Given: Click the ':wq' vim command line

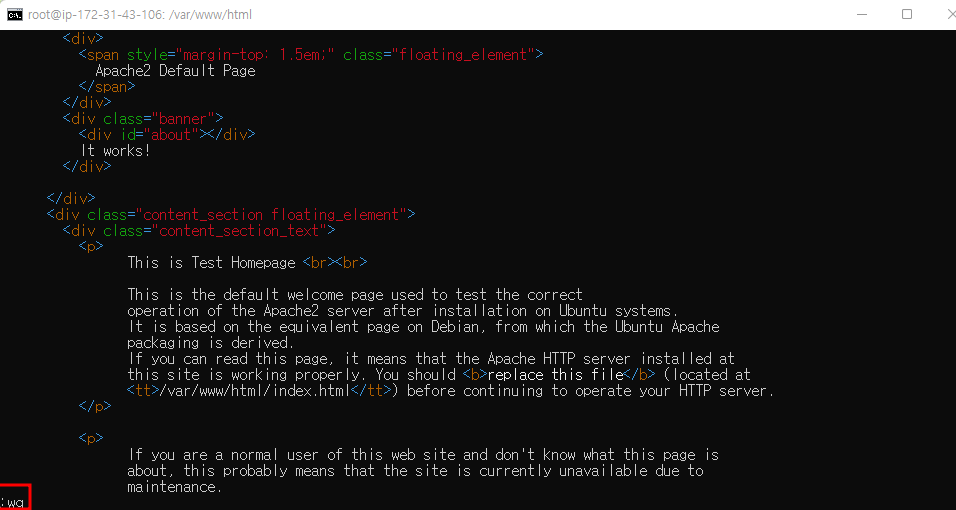Looking at the screenshot, I should tap(12, 503).
